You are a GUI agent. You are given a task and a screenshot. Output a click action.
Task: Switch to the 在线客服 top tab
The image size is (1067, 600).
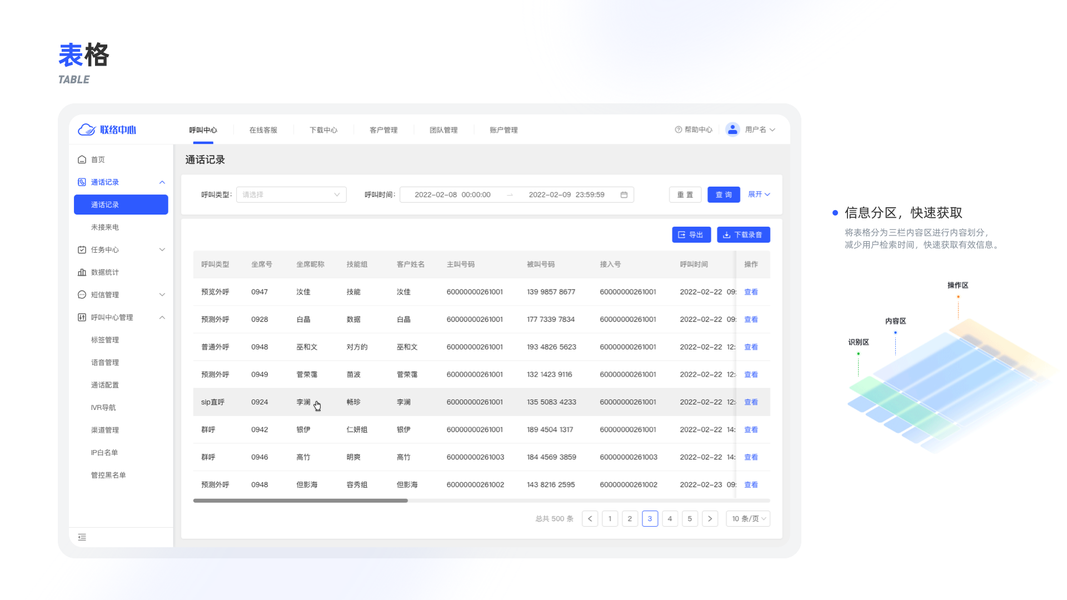click(263, 130)
